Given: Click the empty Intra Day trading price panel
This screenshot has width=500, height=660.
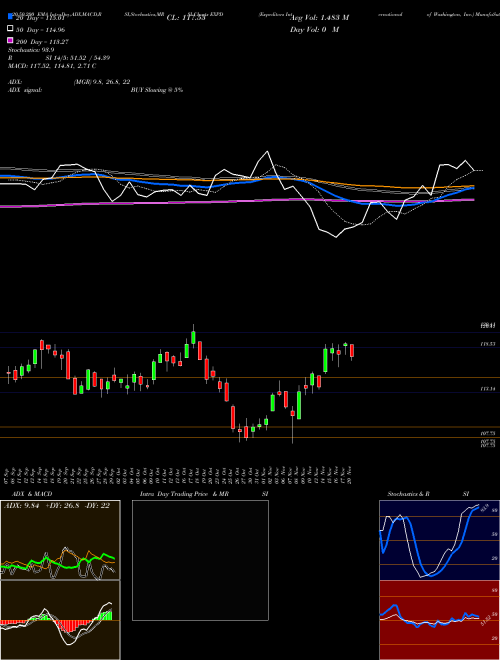Looking at the screenshot, I should click(200, 560).
